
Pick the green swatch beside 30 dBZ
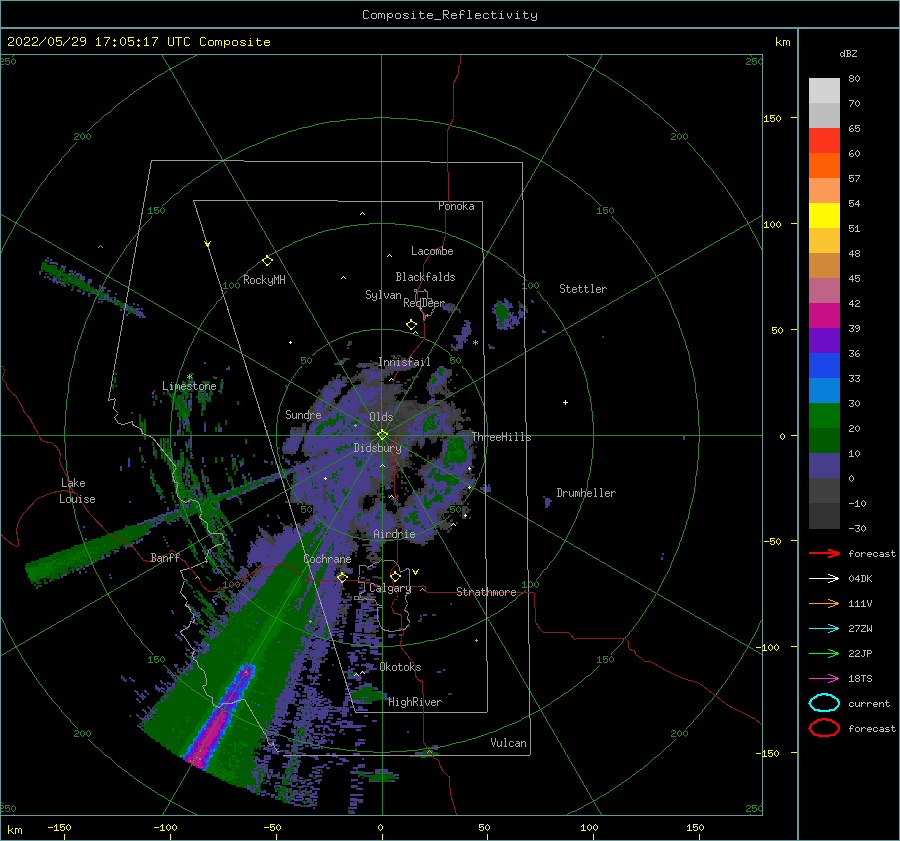[824, 416]
